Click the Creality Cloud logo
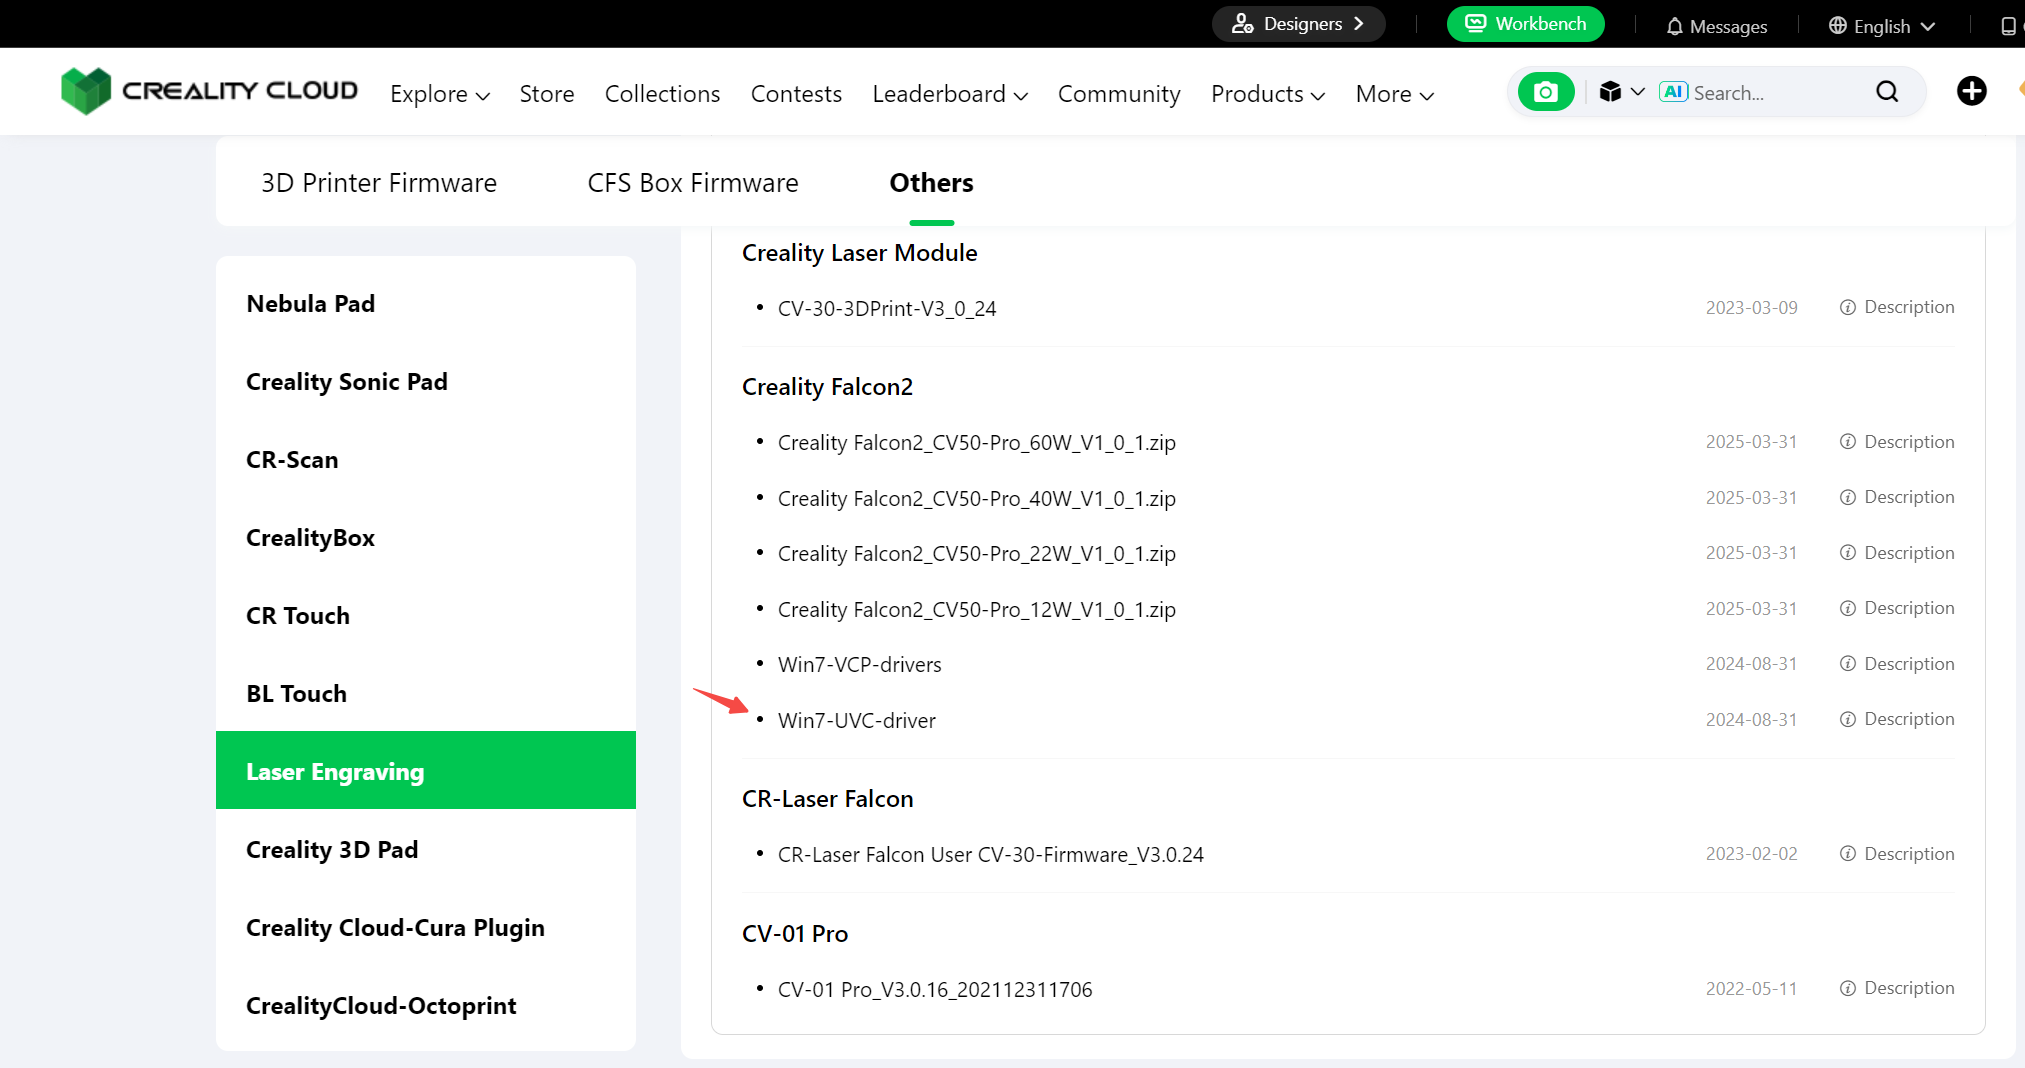The image size is (2025, 1068). (209, 91)
